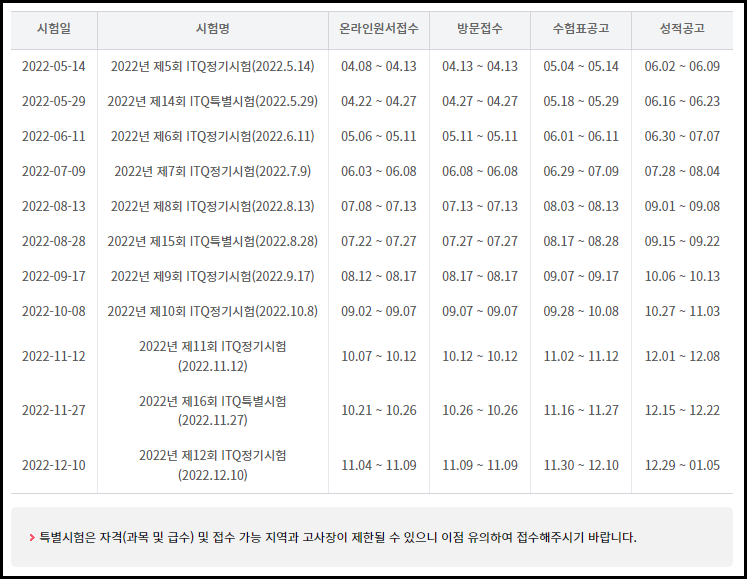Click 2022년 제15회 ITQ특별시험 exam name
The width and height of the screenshot is (747, 579).
pyautogui.click(x=212, y=241)
